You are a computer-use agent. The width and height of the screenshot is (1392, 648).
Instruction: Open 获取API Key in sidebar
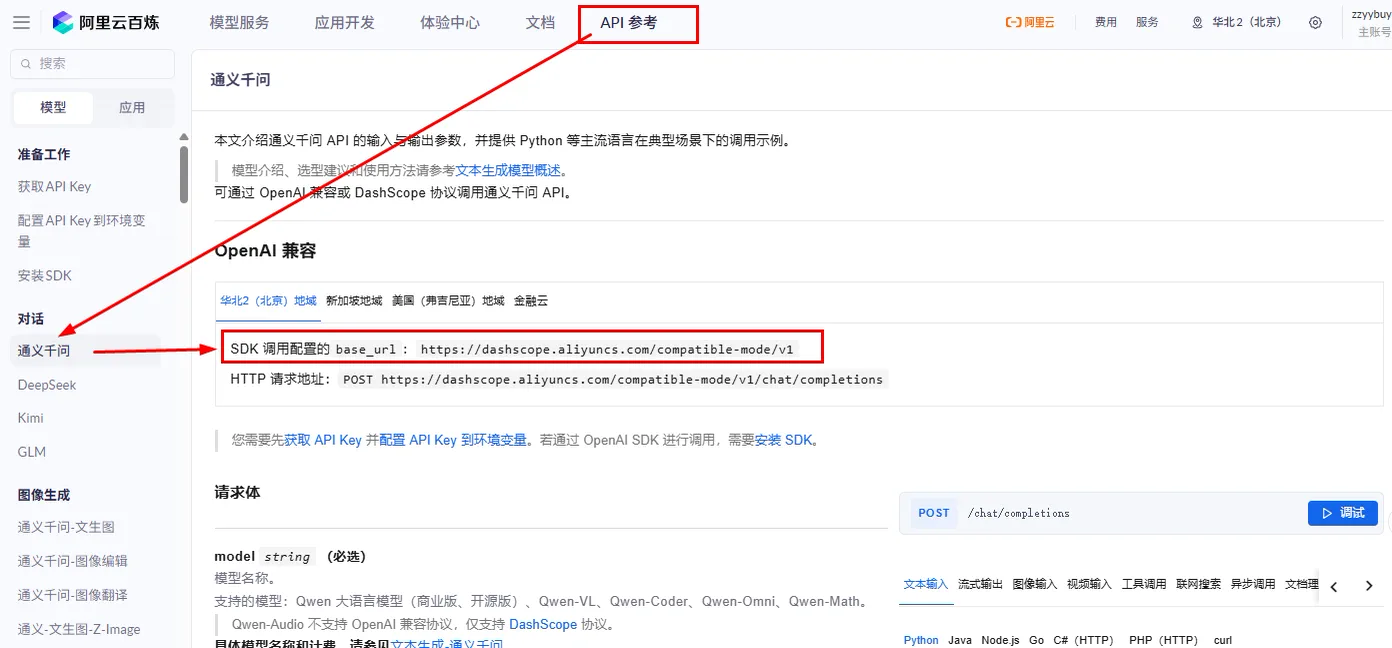[x=54, y=186]
